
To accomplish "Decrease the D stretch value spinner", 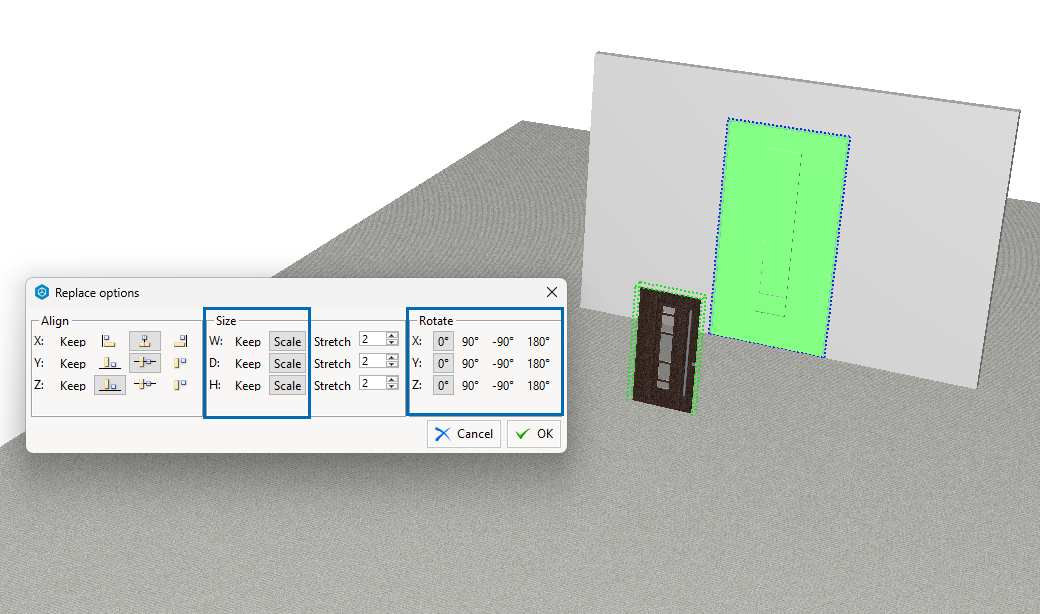I will [x=392, y=365].
